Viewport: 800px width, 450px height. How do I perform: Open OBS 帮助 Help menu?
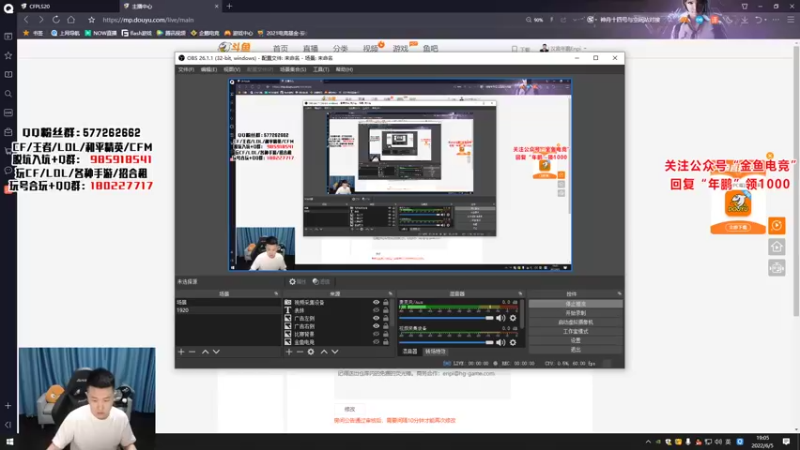tap(344, 69)
